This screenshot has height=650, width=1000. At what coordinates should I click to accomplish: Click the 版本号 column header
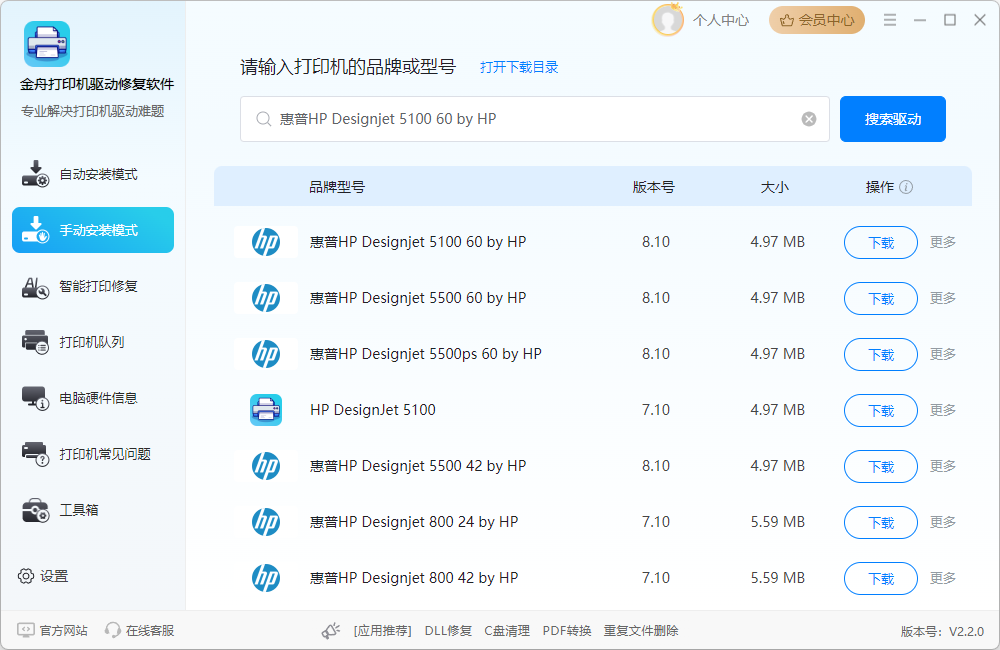click(653, 187)
